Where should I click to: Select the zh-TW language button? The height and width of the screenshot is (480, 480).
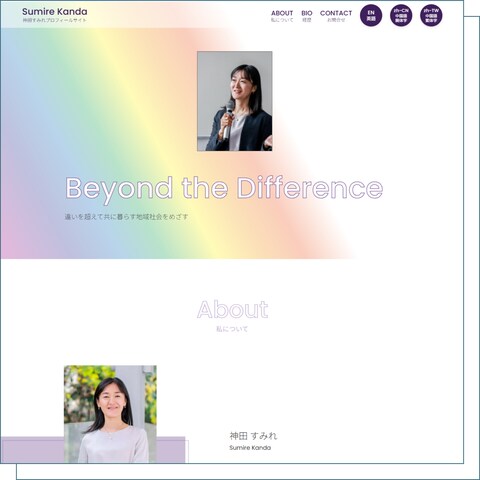tap(431, 15)
